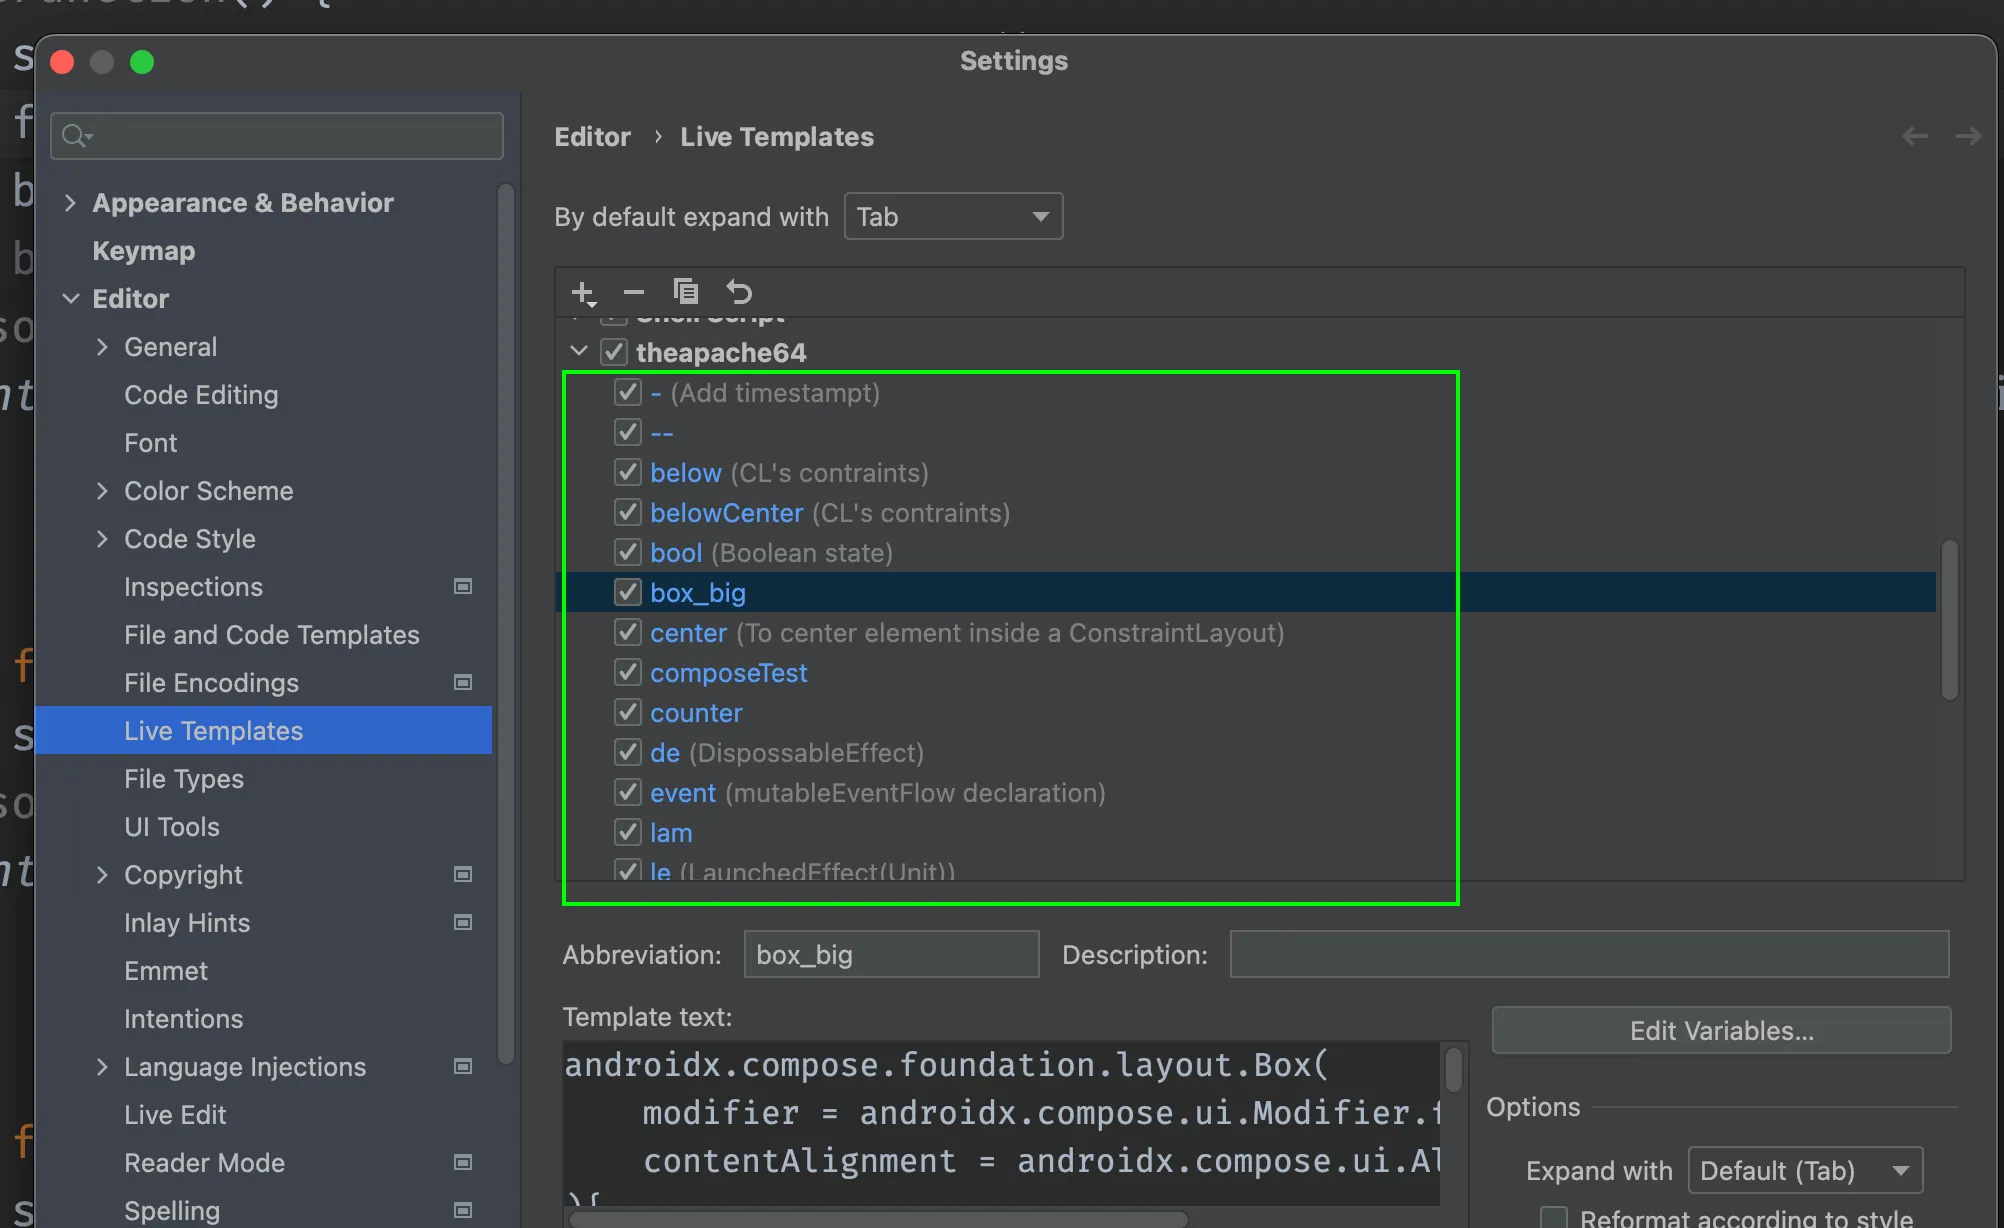The image size is (2004, 1228).
Task: Go back using the left arrow
Action: [x=1915, y=136]
